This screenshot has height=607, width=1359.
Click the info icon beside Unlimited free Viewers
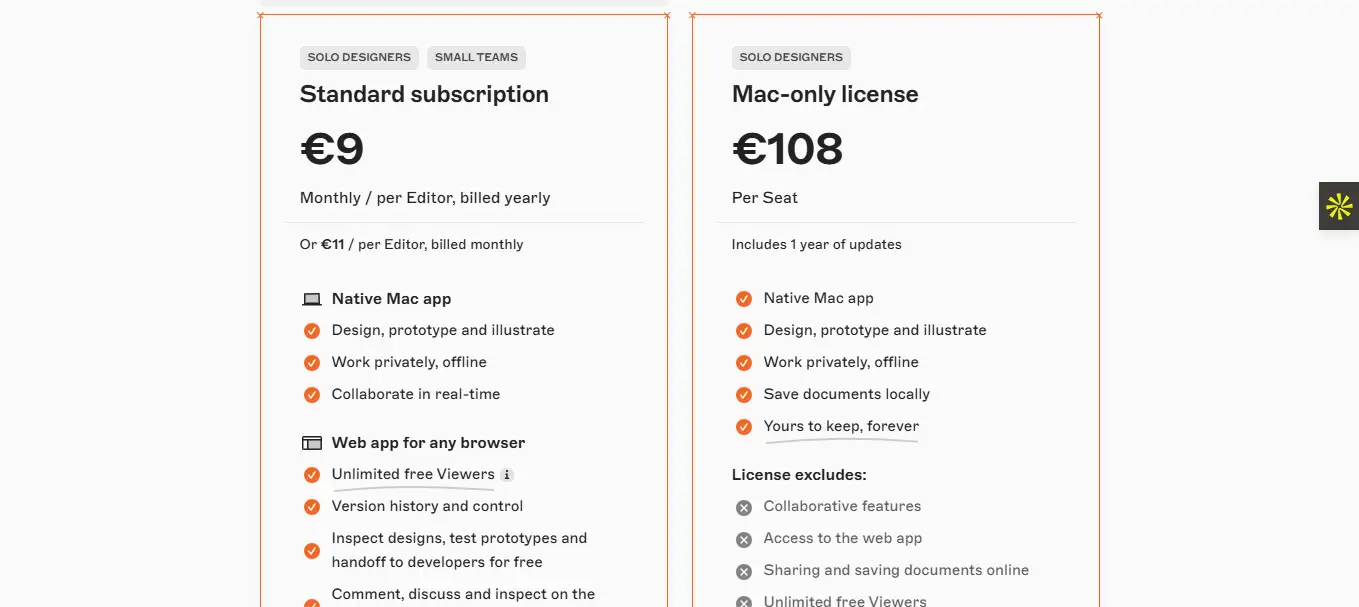coord(507,475)
